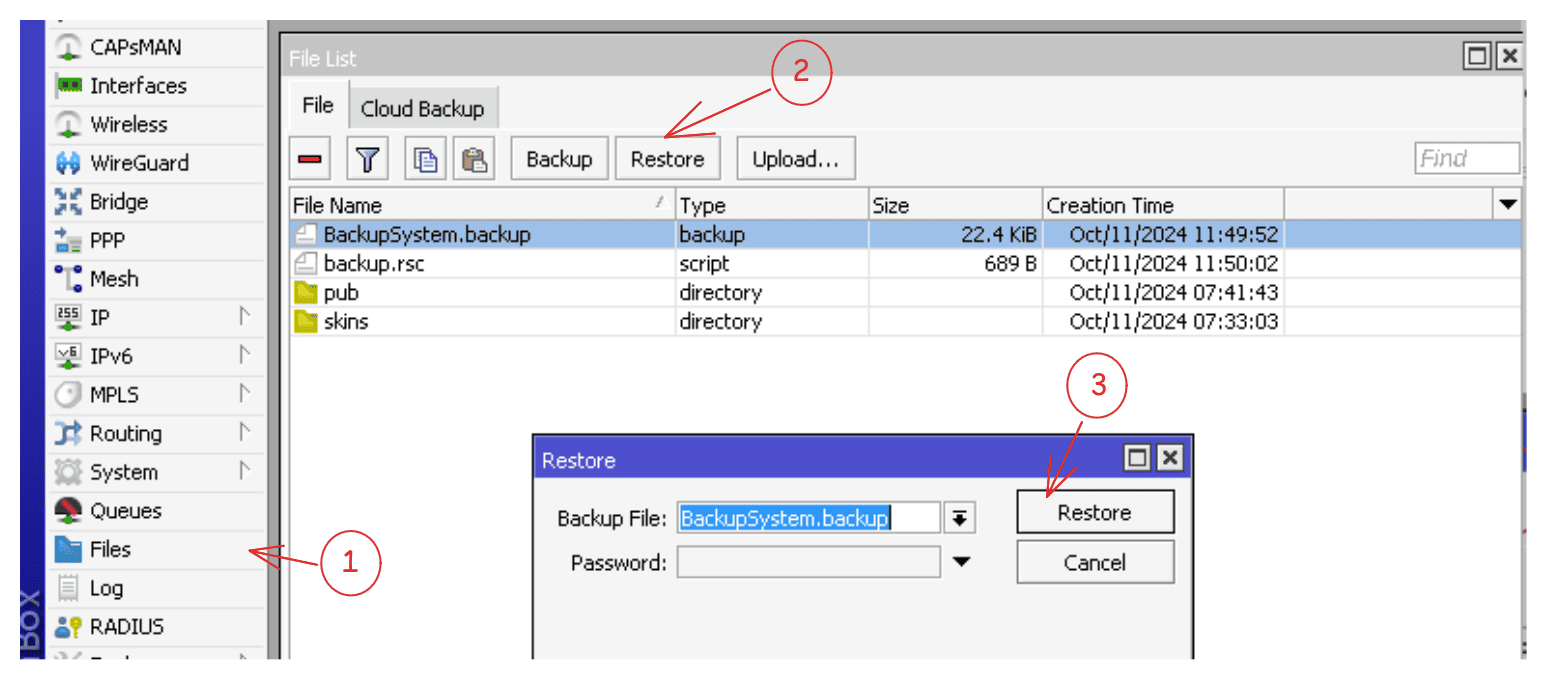The image size is (1546, 679).
Task: Click the backup.rsc file icon
Action: (x=304, y=264)
